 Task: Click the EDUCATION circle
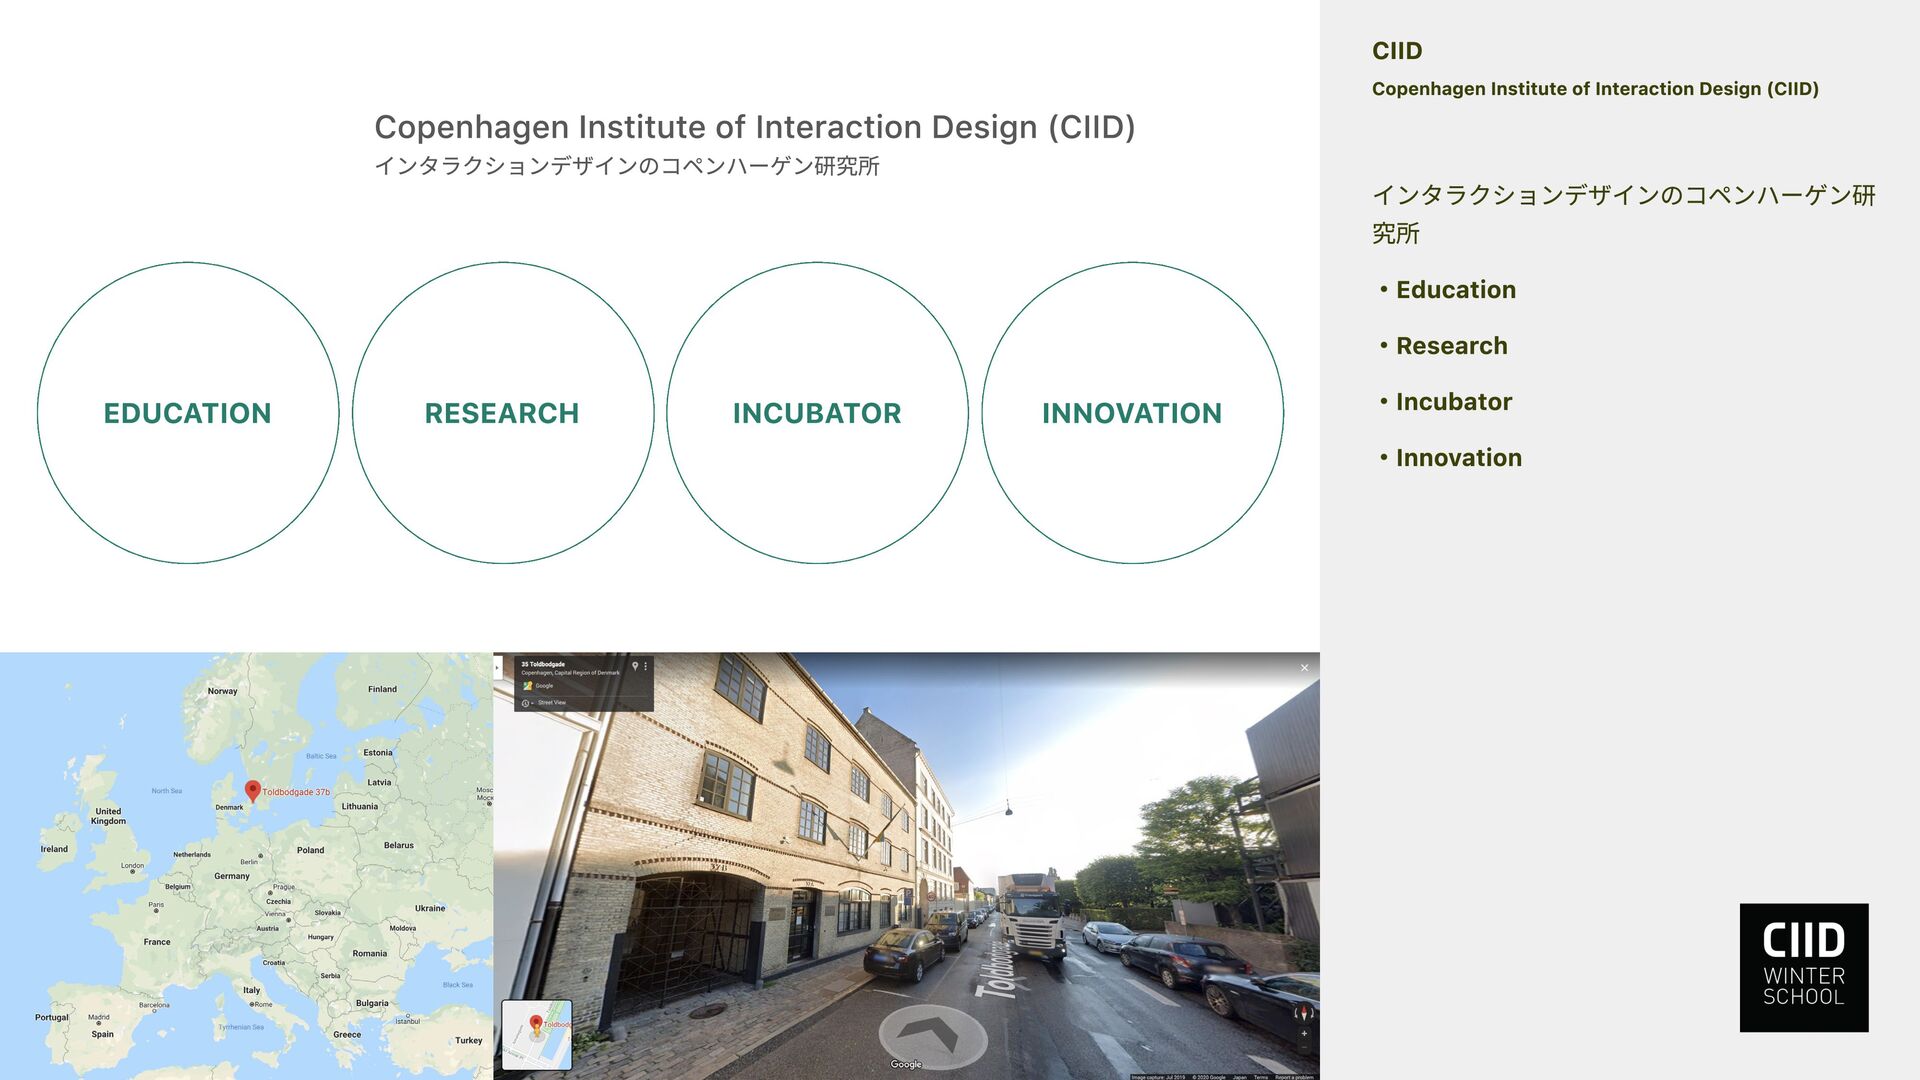[188, 413]
